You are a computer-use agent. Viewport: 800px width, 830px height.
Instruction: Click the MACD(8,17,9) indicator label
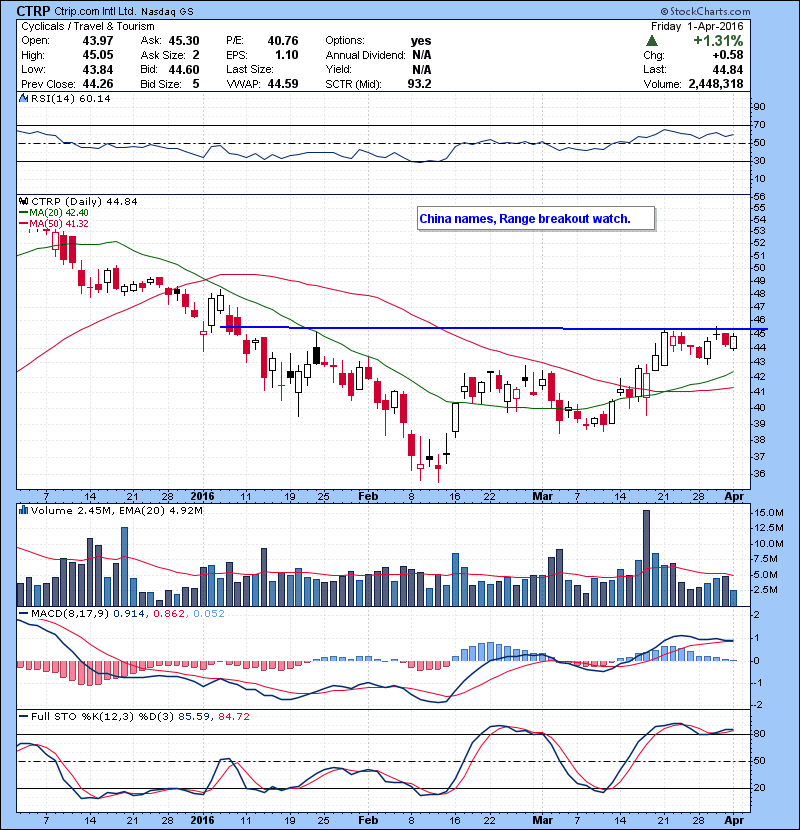(x=70, y=614)
